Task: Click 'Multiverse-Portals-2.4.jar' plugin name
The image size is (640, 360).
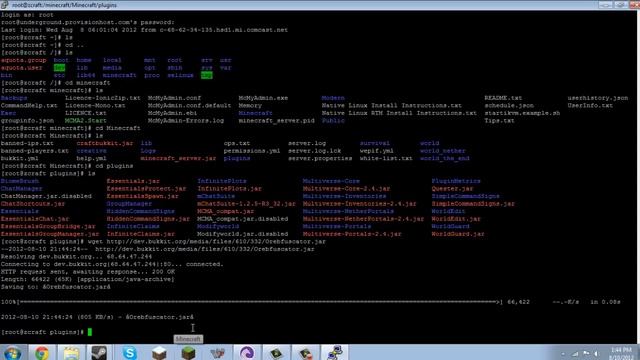Action: click(x=352, y=234)
